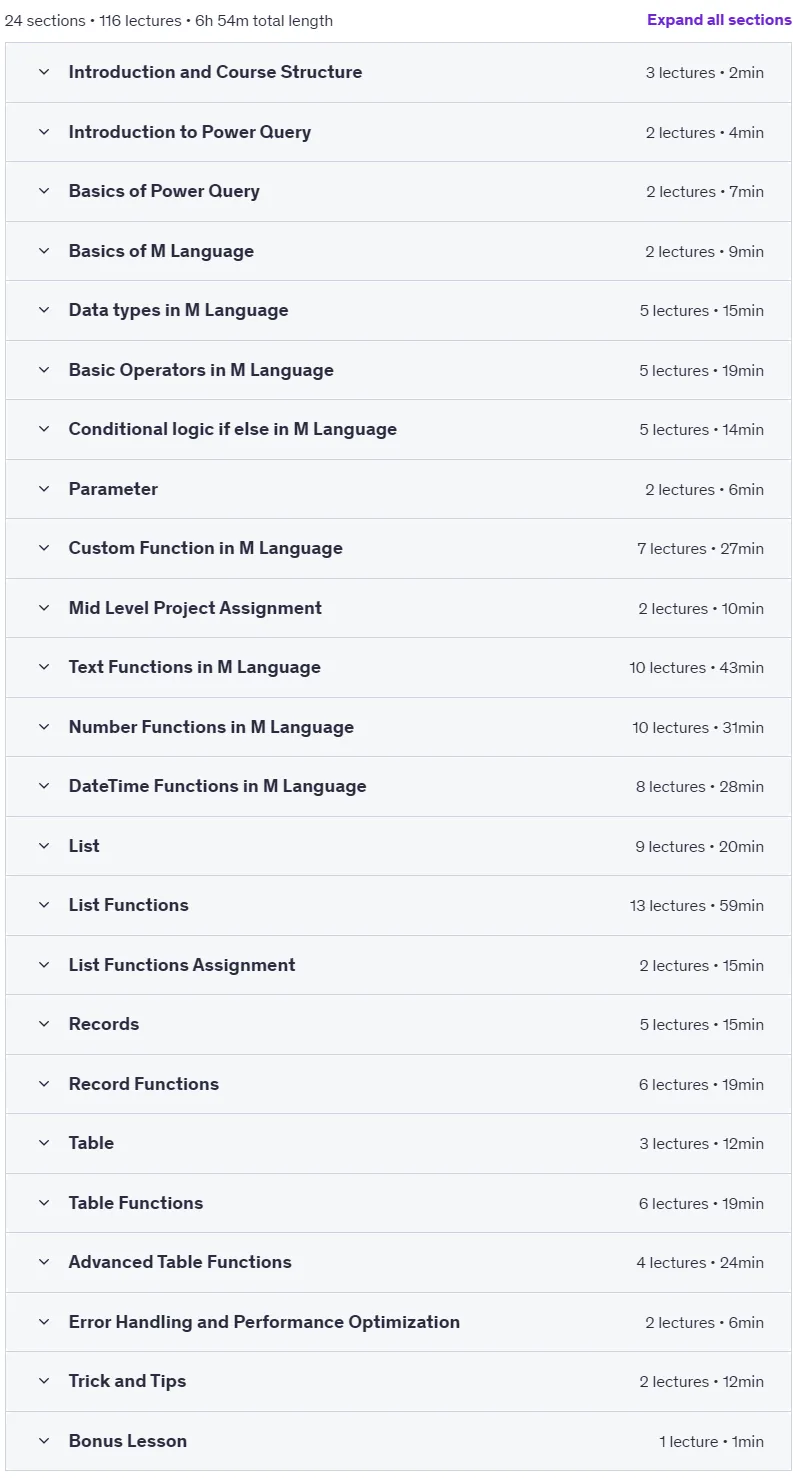
Task: Click chevron icon next to Introduction to Power Query
Action: point(44,132)
